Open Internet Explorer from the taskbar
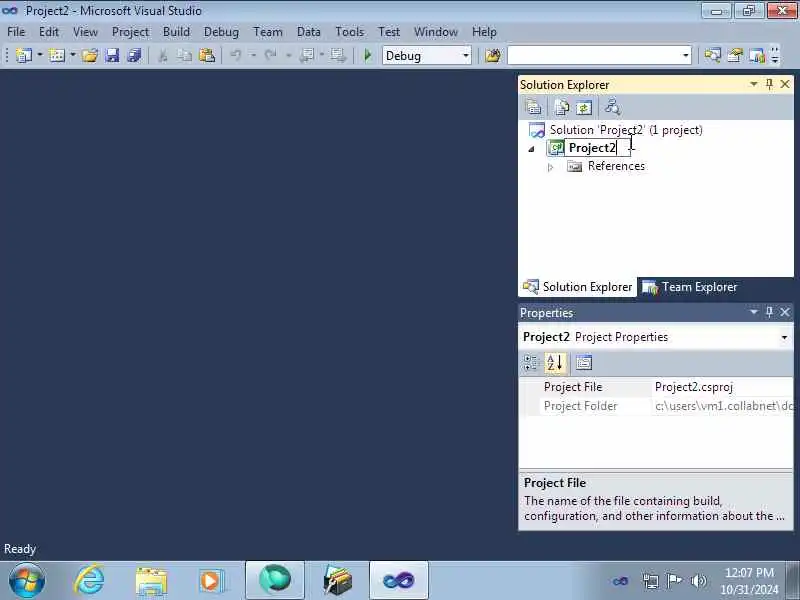Image resolution: width=800 pixels, height=600 pixels. [89, 580]
